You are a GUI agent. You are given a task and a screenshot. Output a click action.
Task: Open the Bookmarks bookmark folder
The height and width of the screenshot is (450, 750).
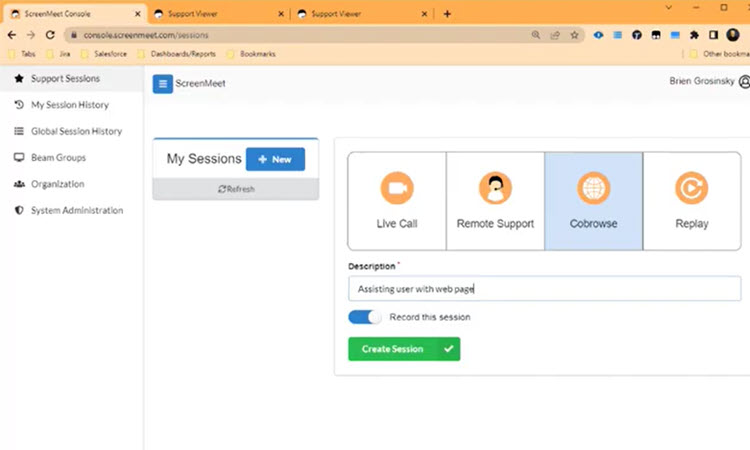(x=252, y=54)
